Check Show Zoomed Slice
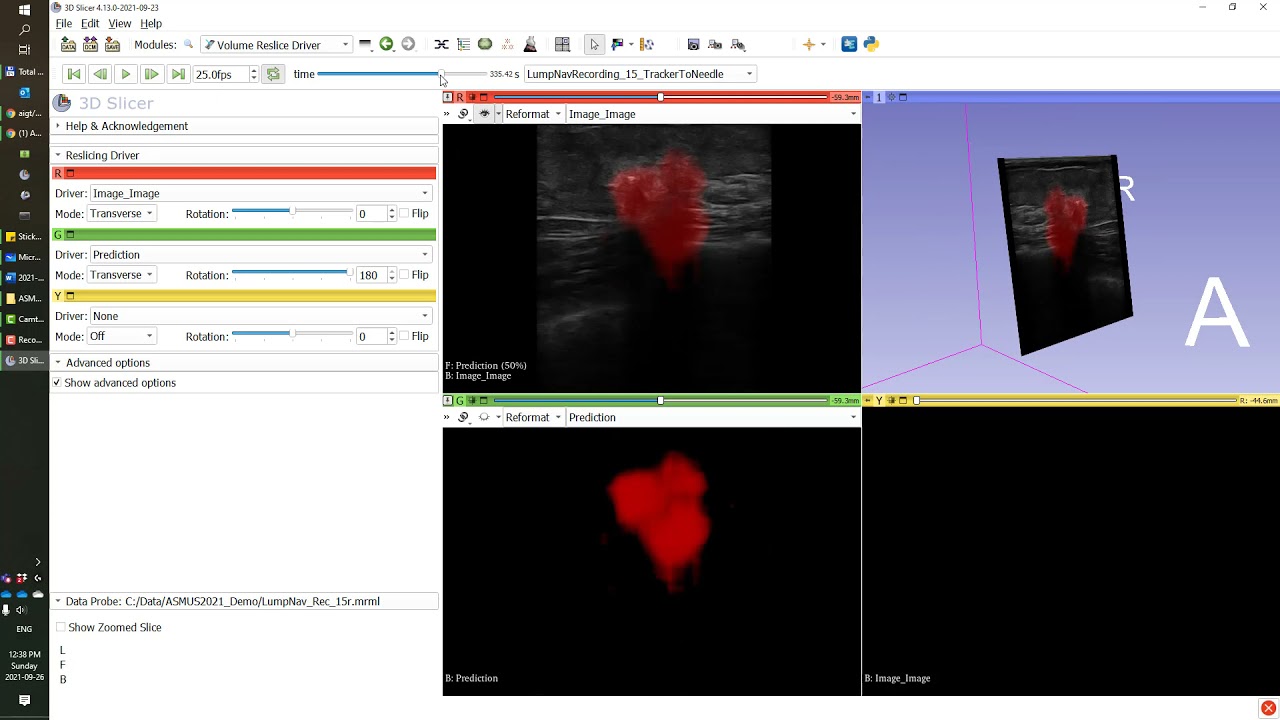 [x=61, y=627]
